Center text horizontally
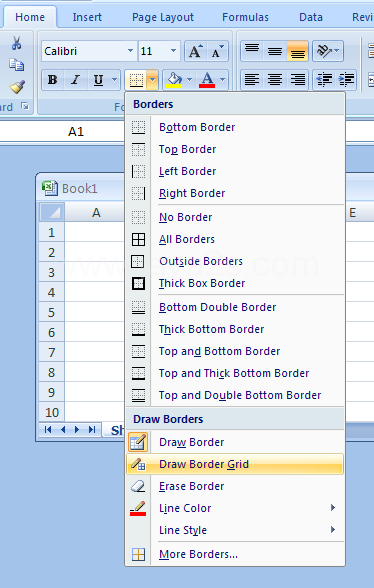The height and width of the screenshot is (588, 374). click(275, 80)
